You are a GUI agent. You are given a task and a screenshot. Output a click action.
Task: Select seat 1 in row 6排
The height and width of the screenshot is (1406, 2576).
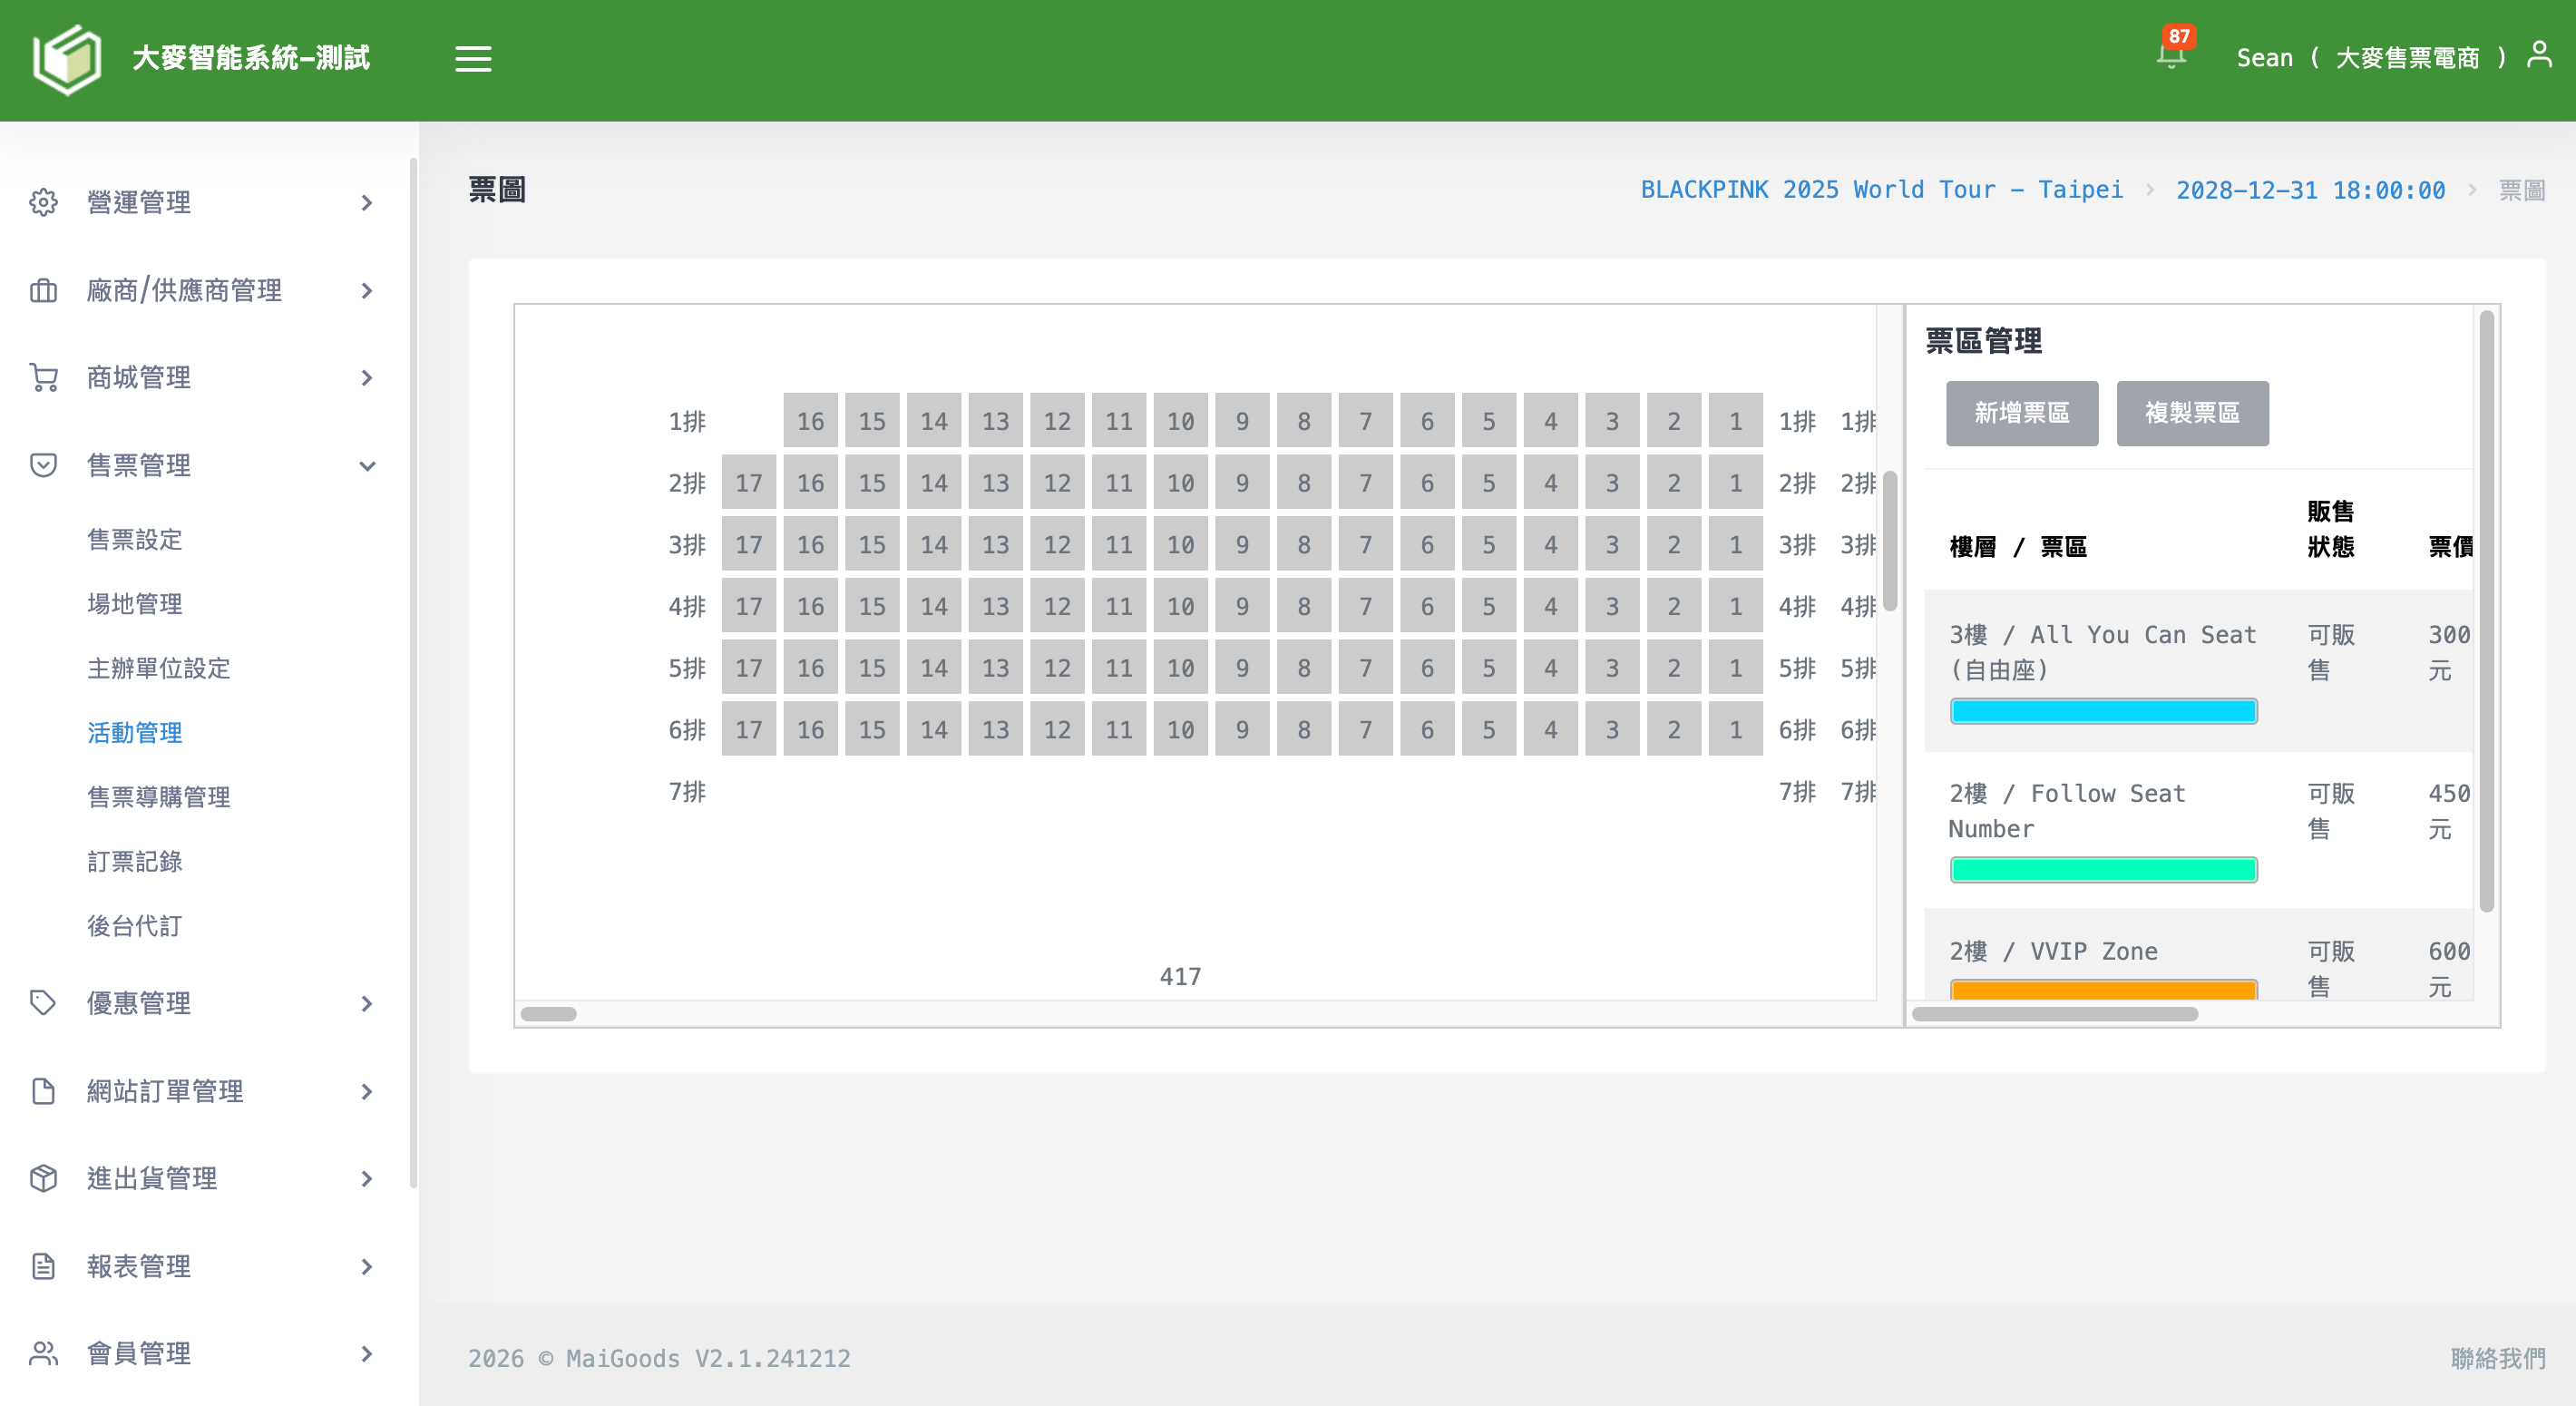1735,730
